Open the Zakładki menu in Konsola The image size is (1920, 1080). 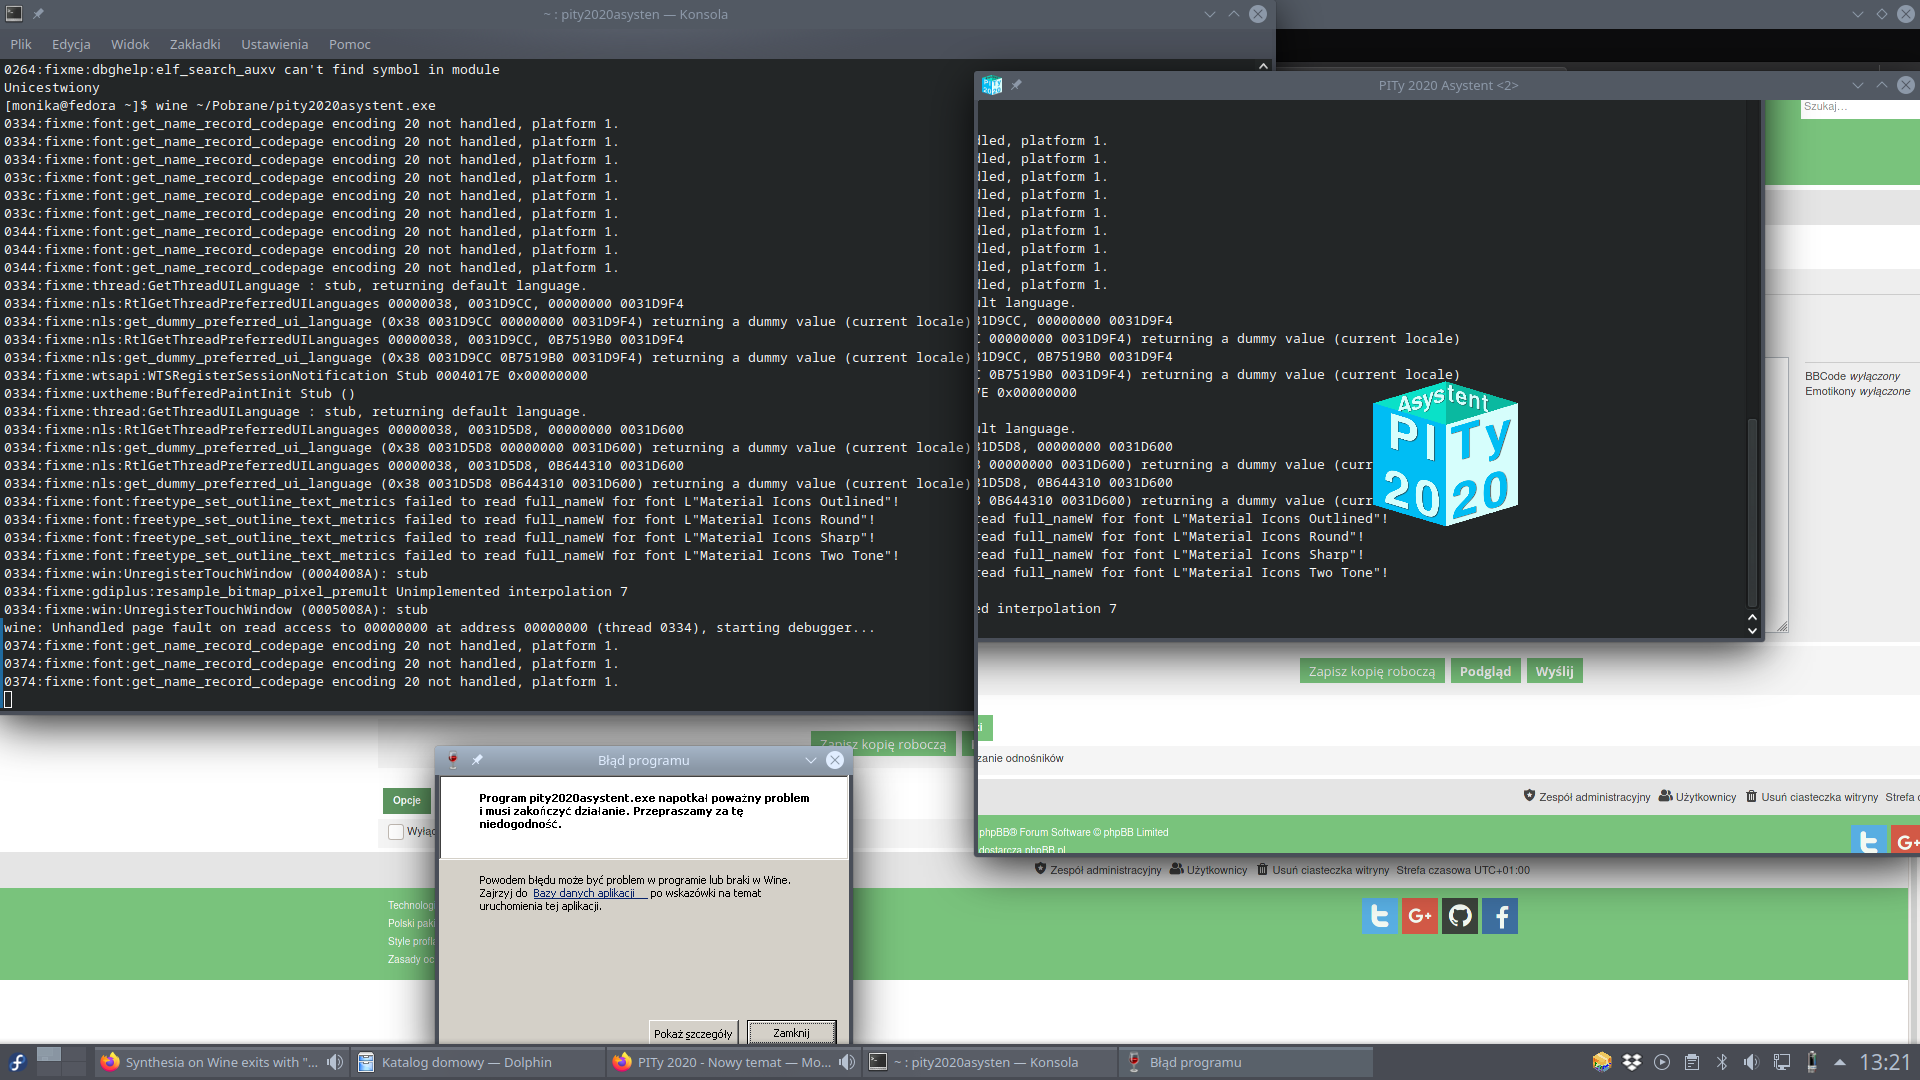(194, 44)
